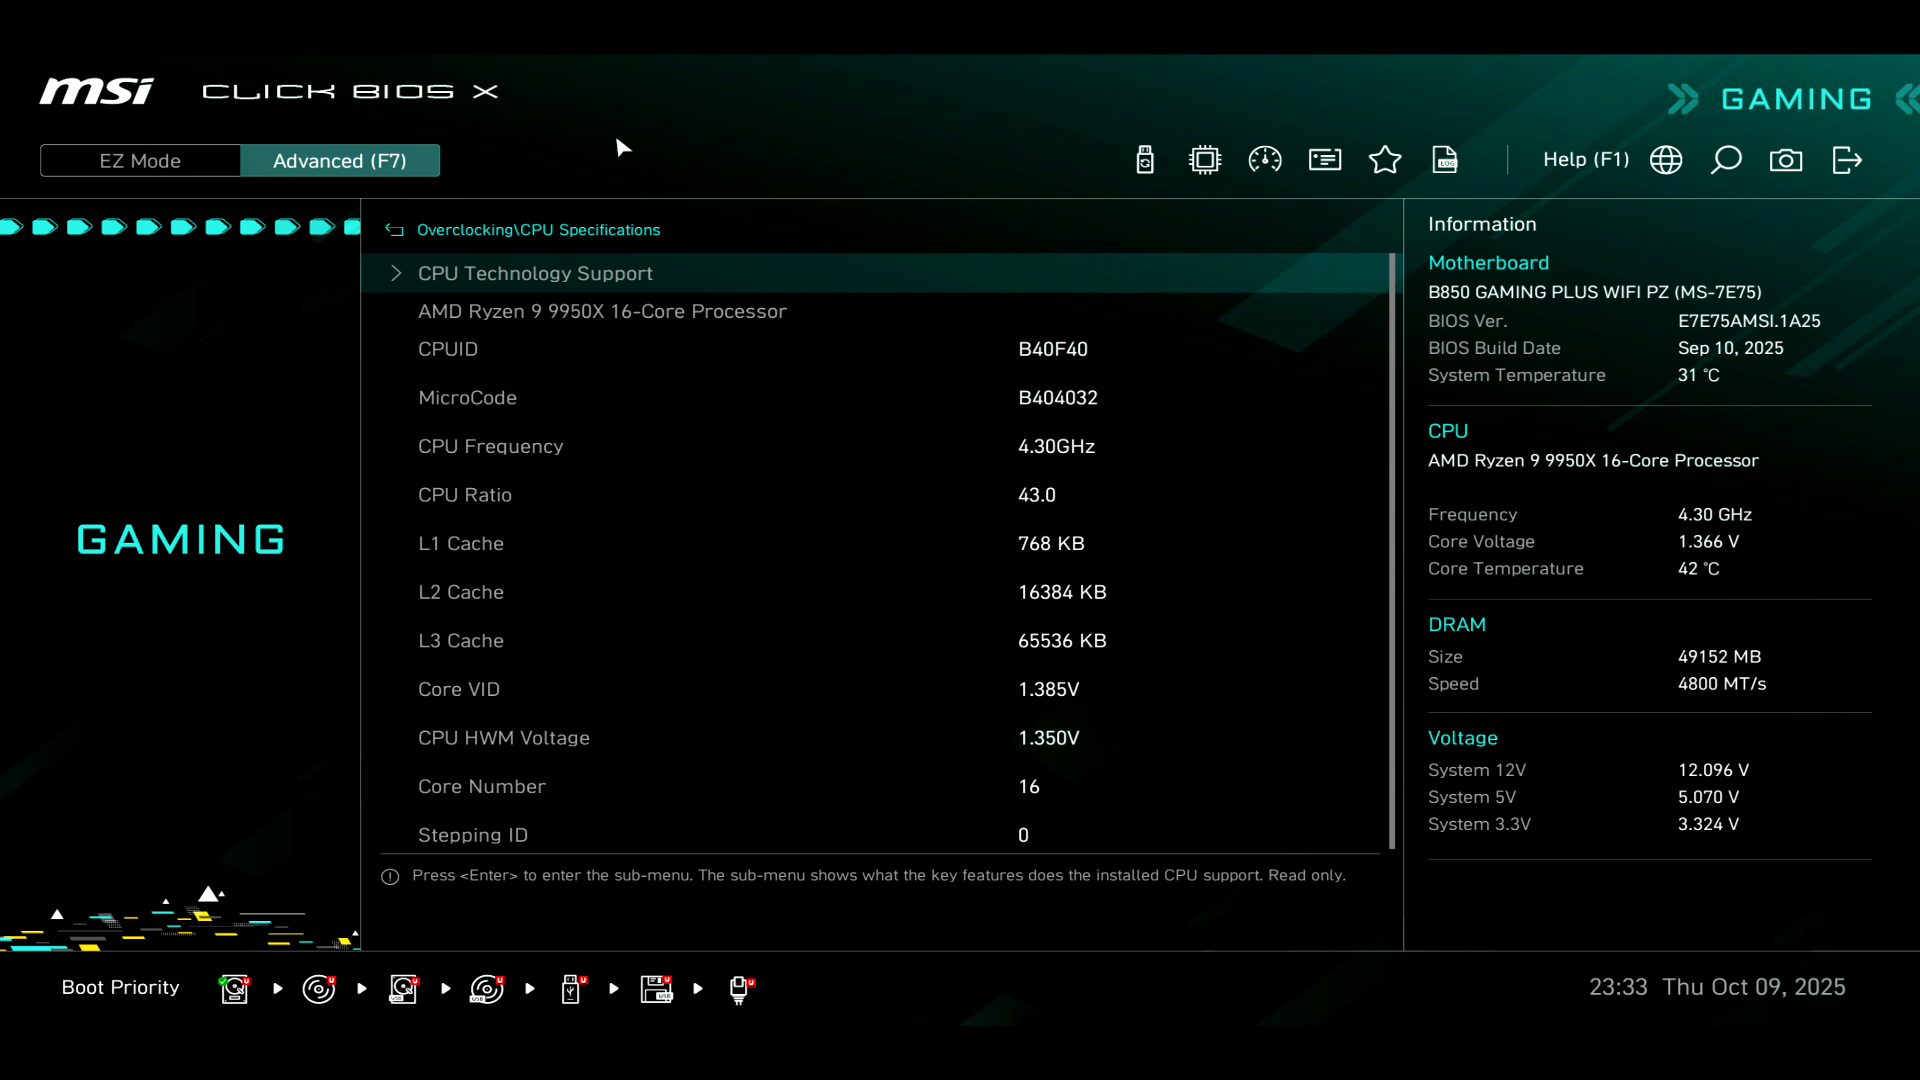This screenshot has height=1080, width=1920.
Task: Click the Favorites star icon
Action: click(x=1385, y=160)
